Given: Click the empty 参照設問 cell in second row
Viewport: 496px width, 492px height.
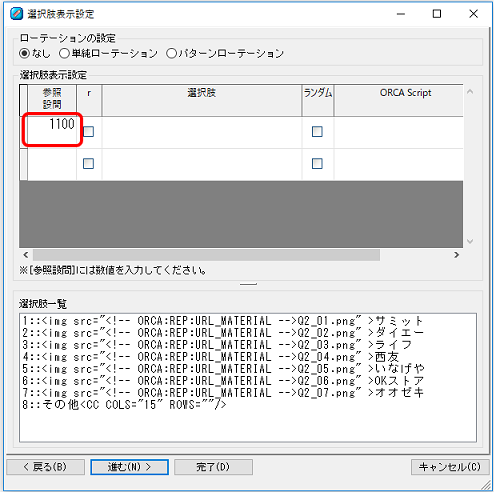Looking at the screenshot, I should click(x=52, y=164).
